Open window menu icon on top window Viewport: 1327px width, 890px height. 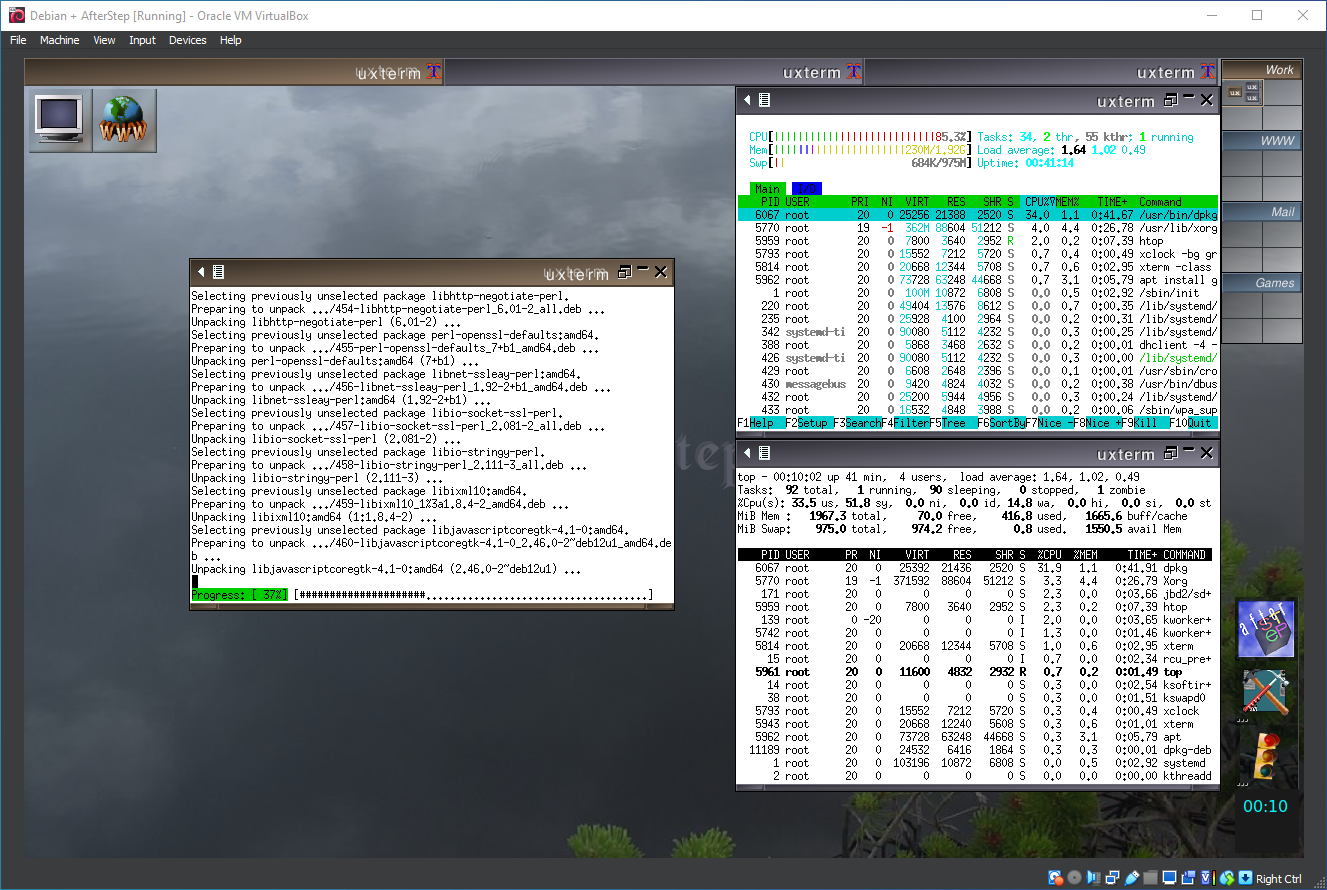(764, 453)
